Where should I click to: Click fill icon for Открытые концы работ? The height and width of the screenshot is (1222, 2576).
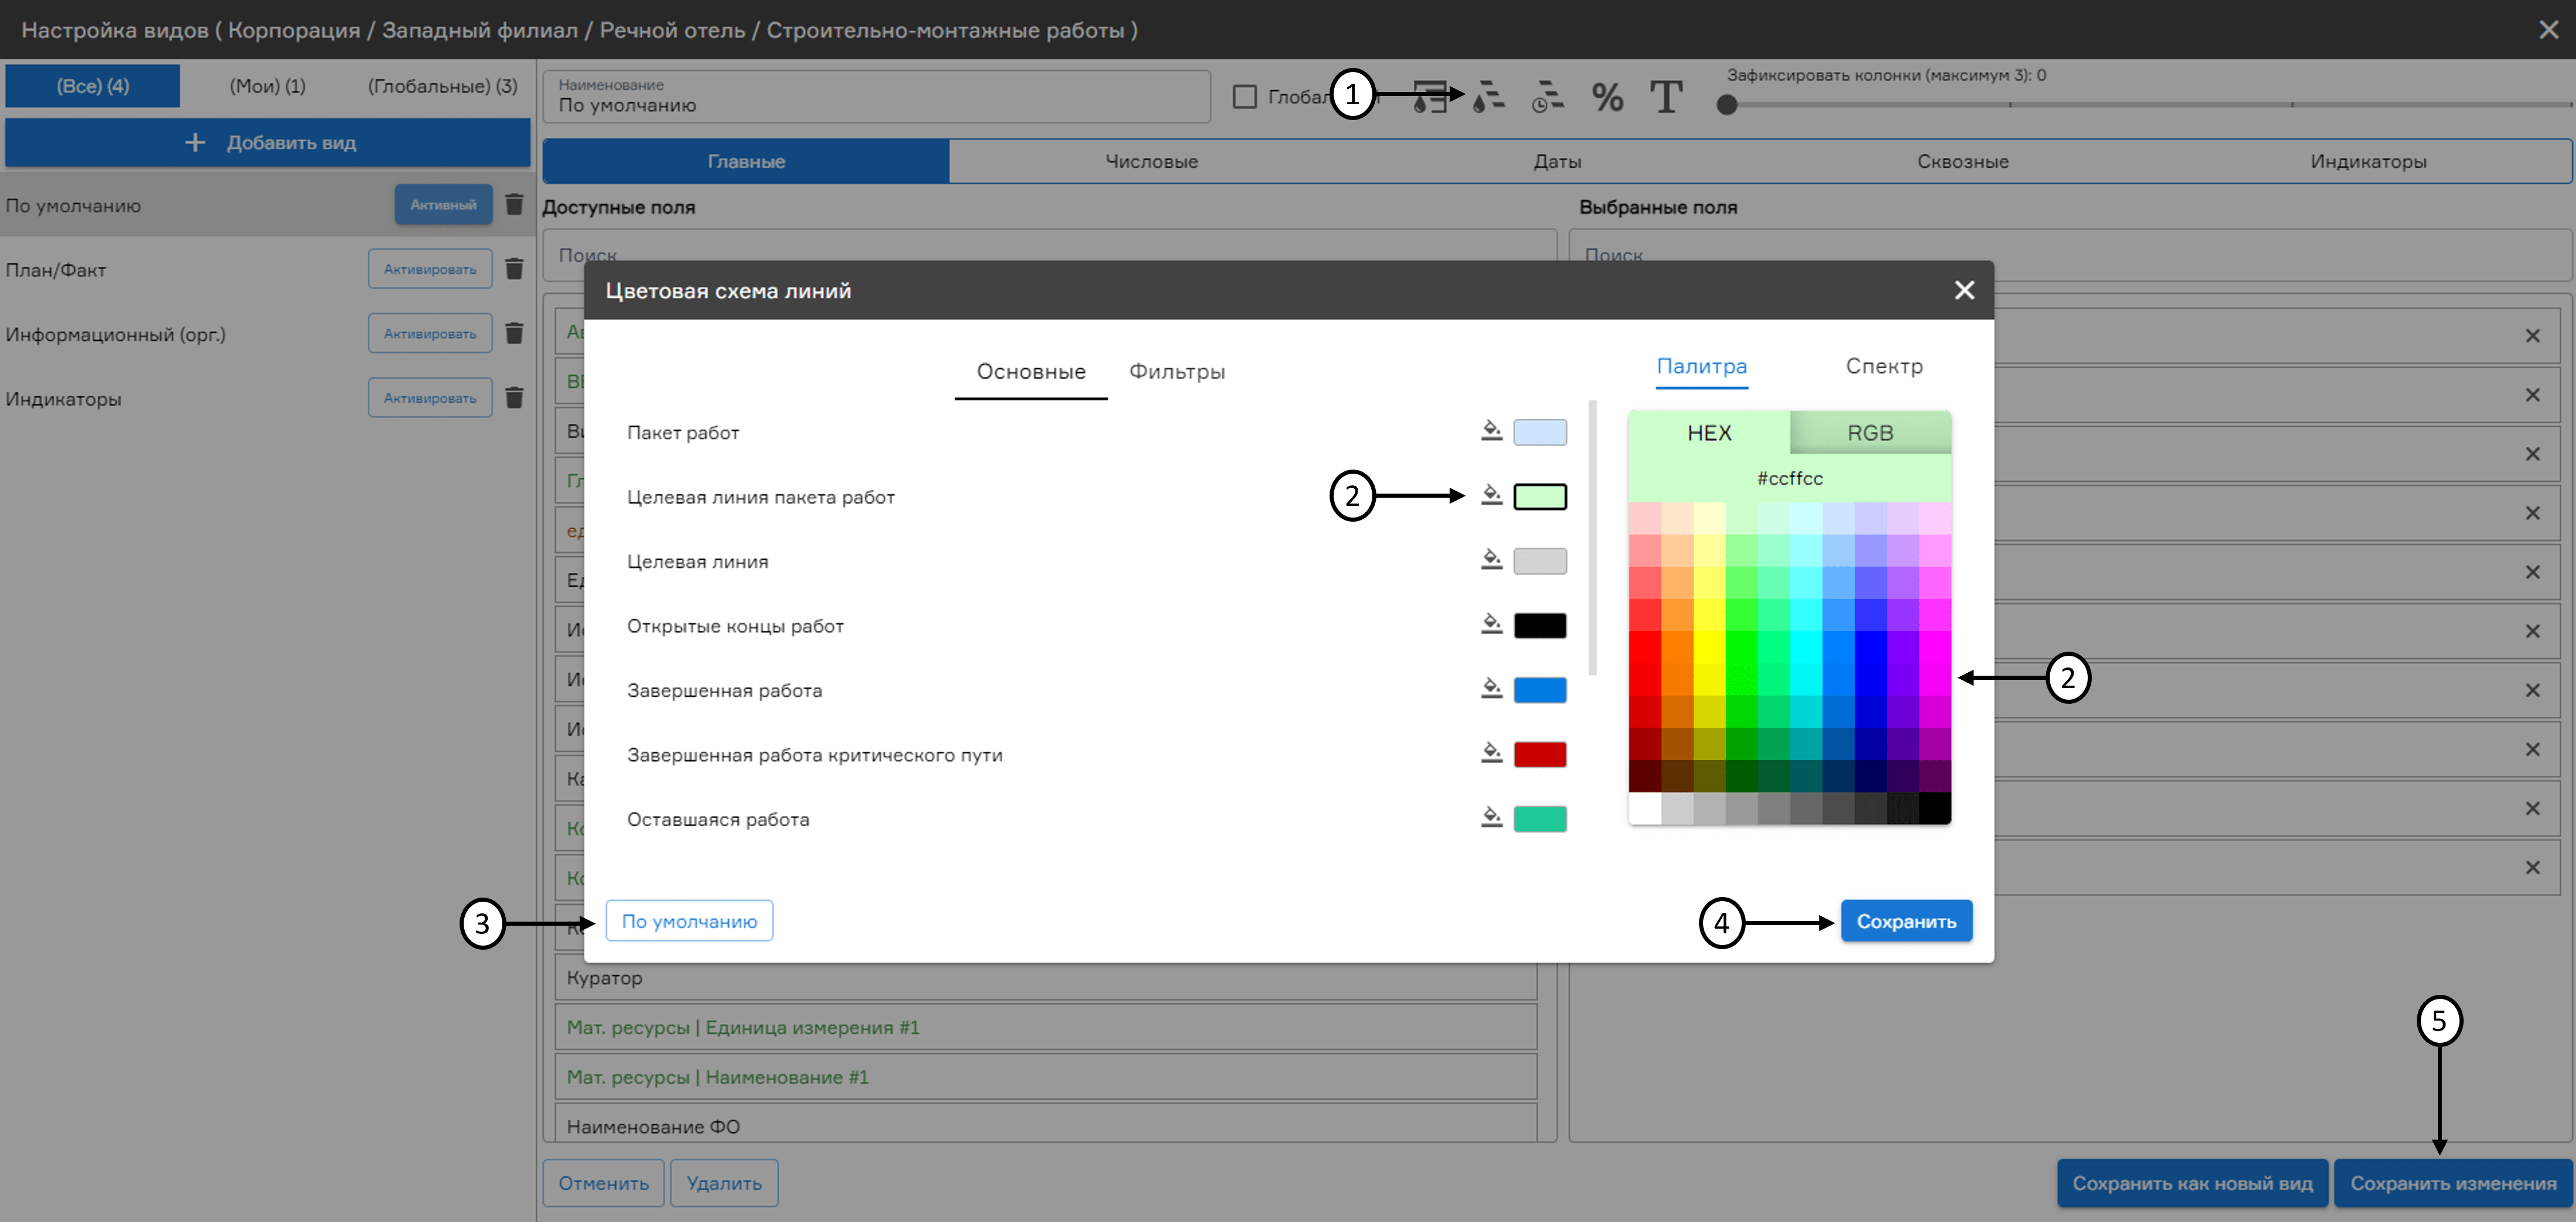click(x=1491, y=624)
